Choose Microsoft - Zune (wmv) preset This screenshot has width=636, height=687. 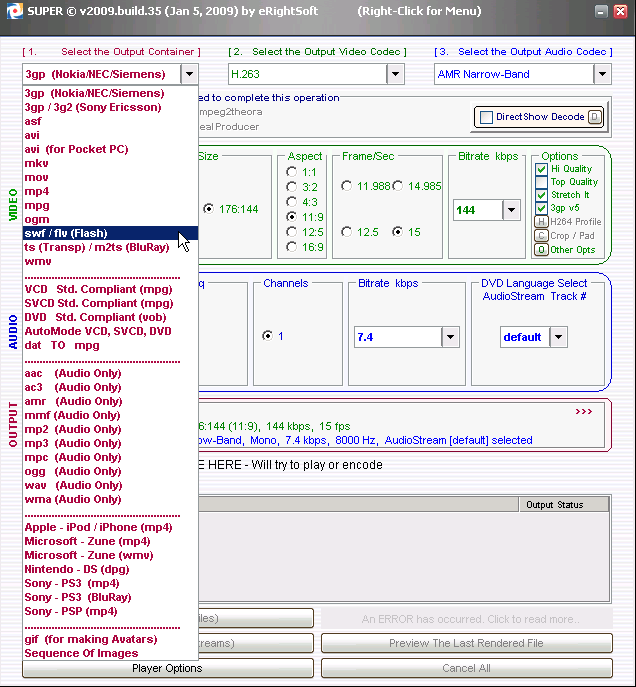[x=110, y=556]
